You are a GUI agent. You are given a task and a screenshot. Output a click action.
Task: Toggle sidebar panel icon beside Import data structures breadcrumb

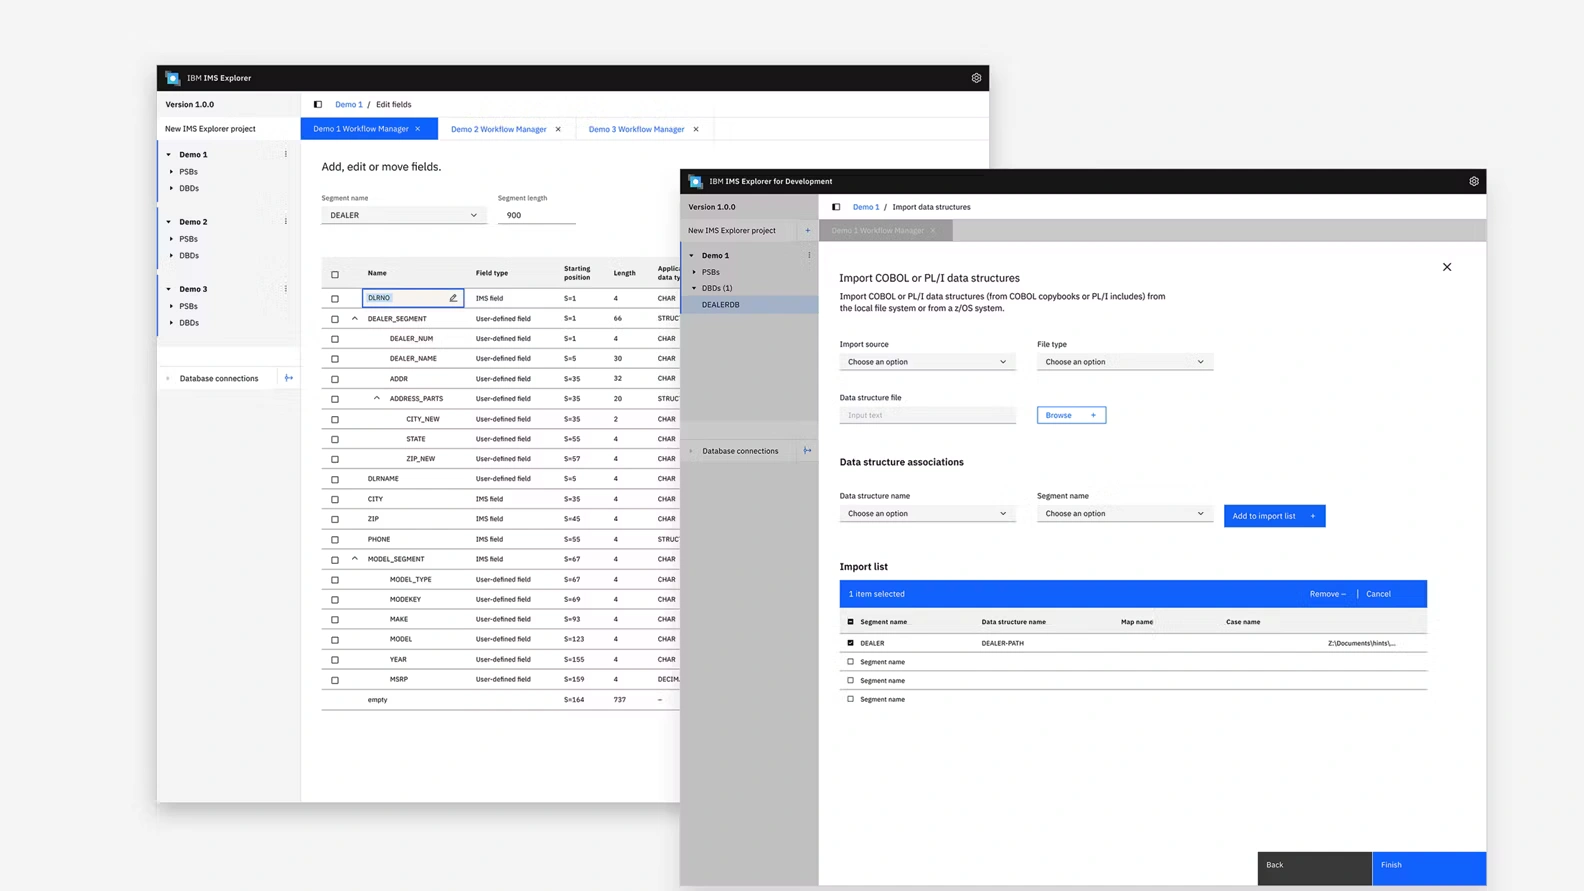tap(836, 207)
